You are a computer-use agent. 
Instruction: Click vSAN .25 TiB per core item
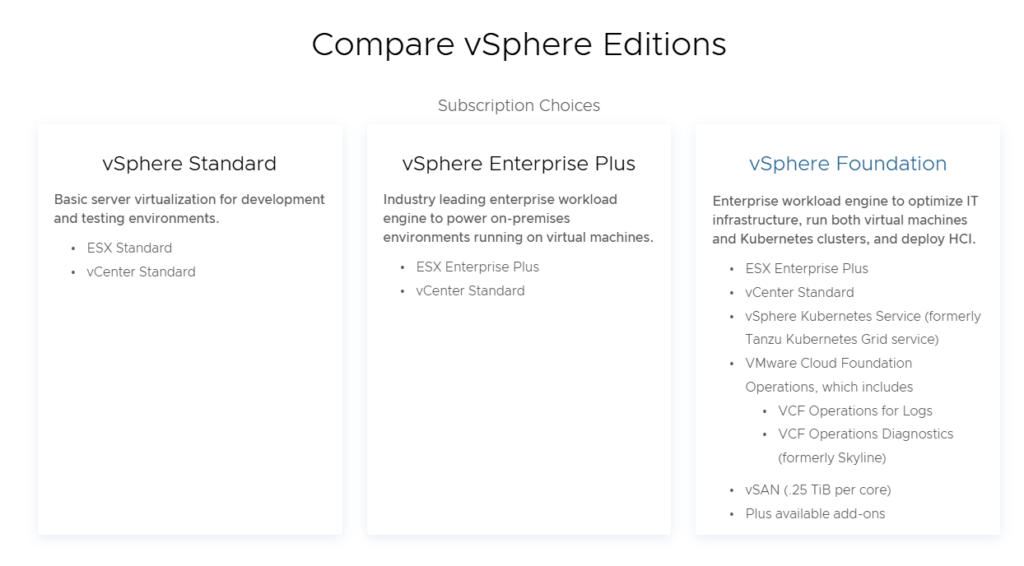click(818, 490)
